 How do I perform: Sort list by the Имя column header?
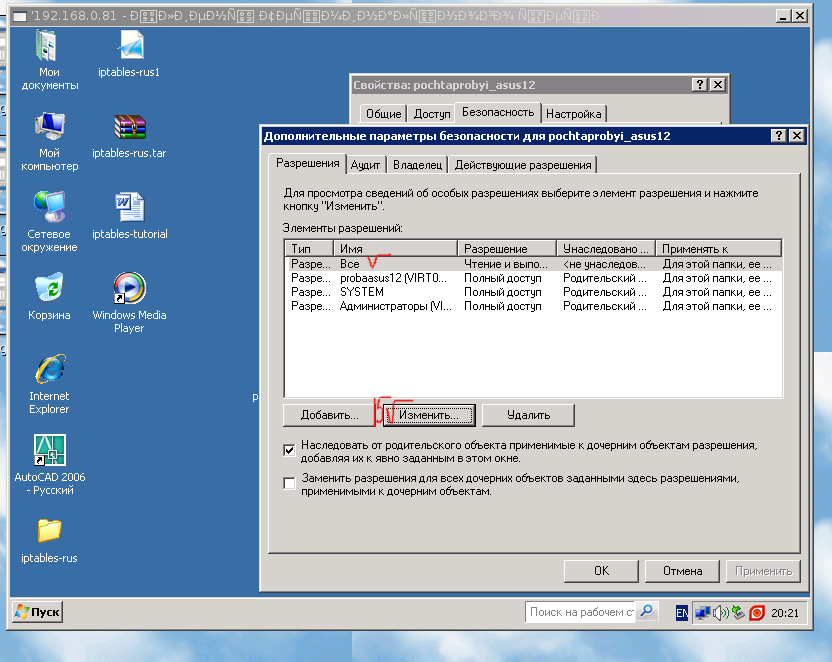[x=396, y=248]
